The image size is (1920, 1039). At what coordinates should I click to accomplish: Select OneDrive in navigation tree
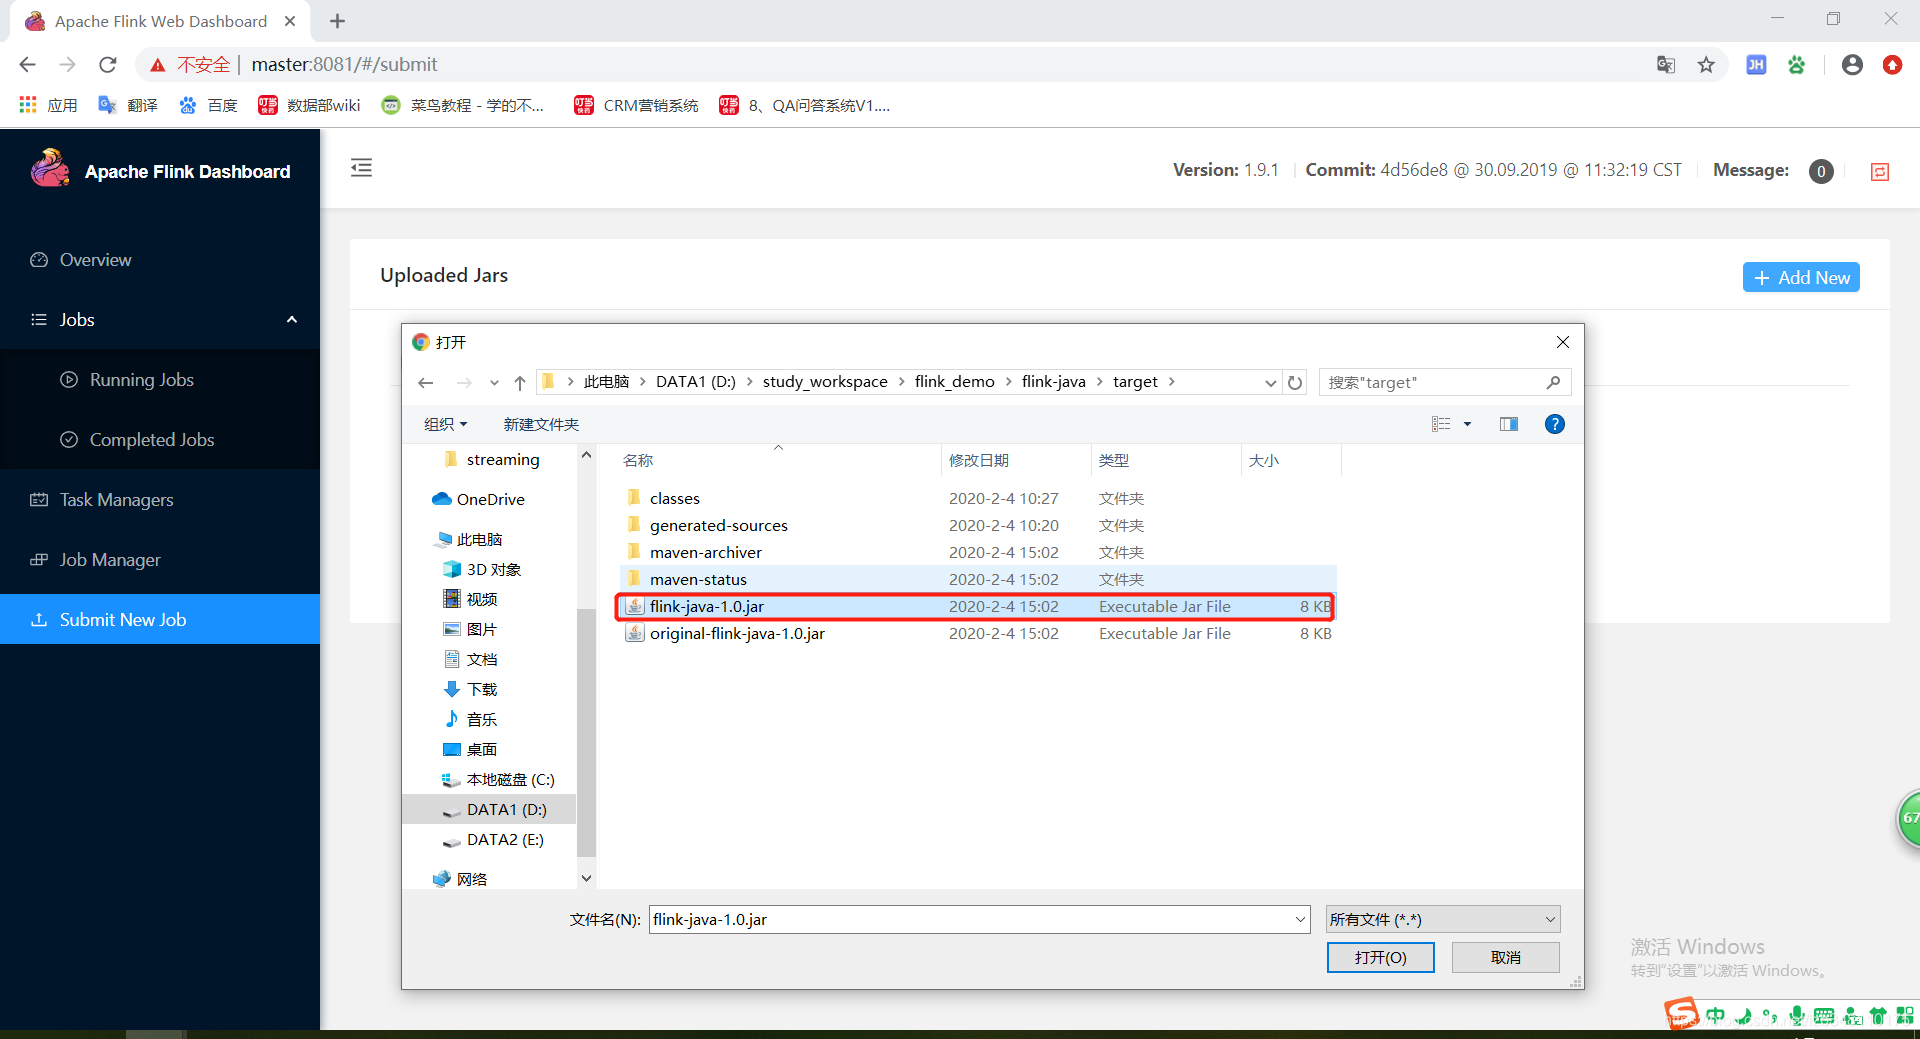490,499
